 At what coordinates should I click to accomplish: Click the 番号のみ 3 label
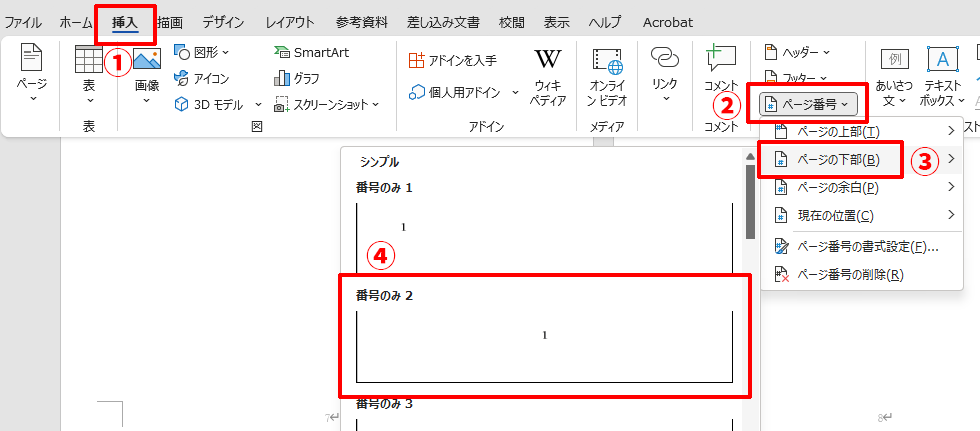point(384,404)
